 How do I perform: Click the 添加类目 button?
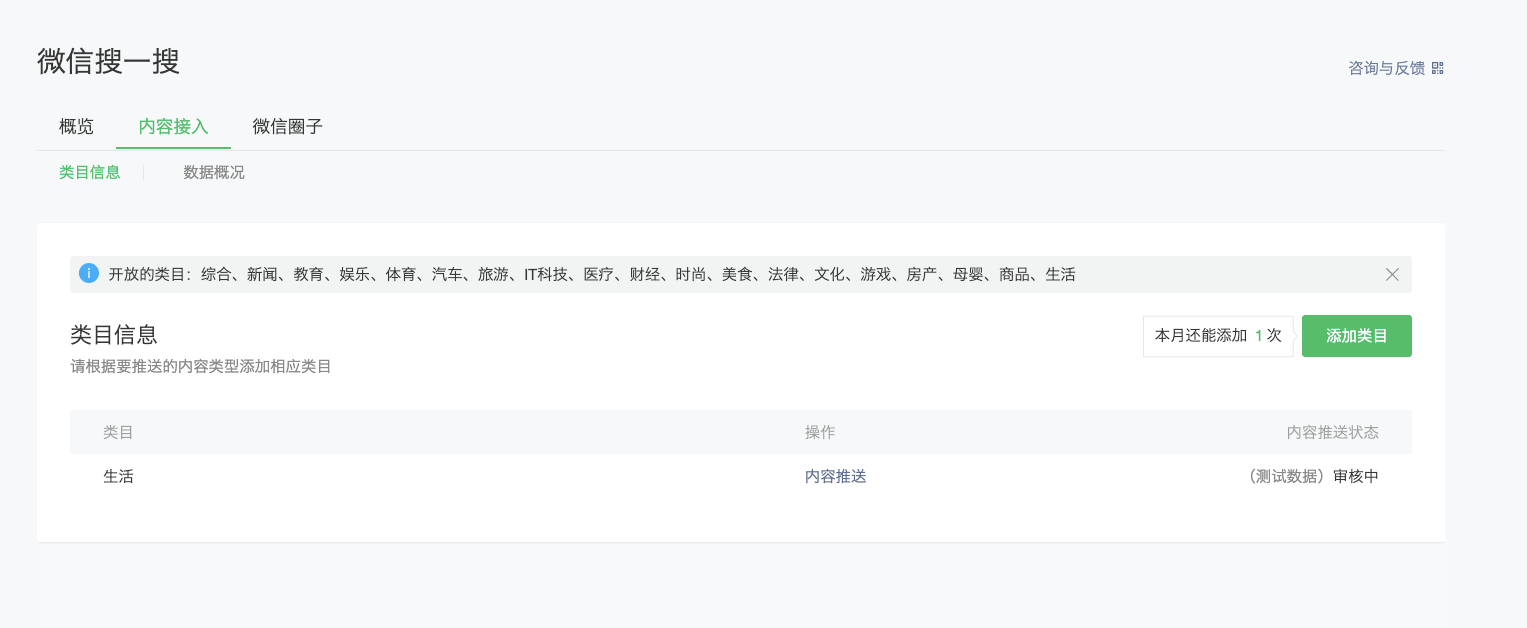(x=1356, y=336)
